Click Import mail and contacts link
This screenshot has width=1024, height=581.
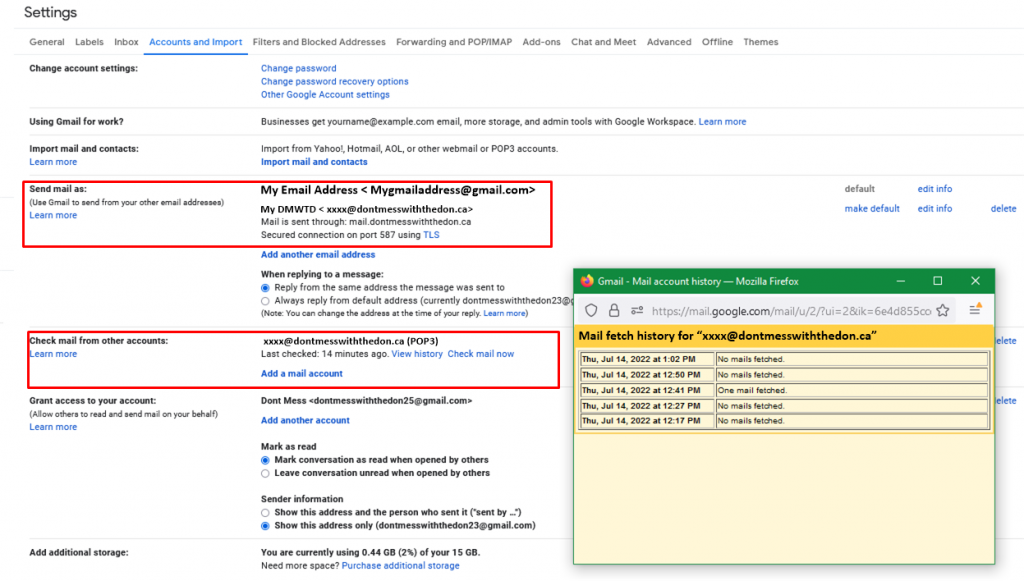314,162
